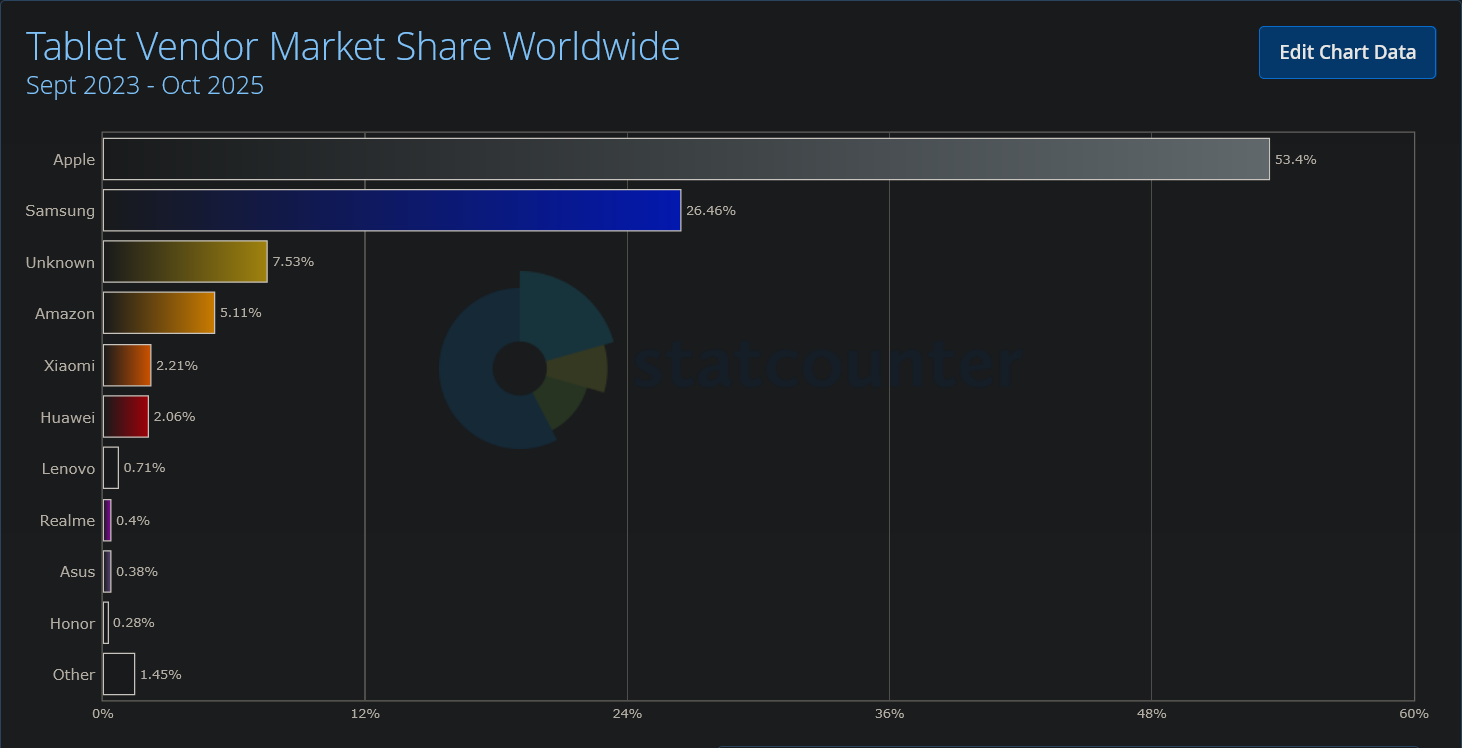Click the 26.46% value label
This screenshot has width=1462, height=748.
(711, 211)
